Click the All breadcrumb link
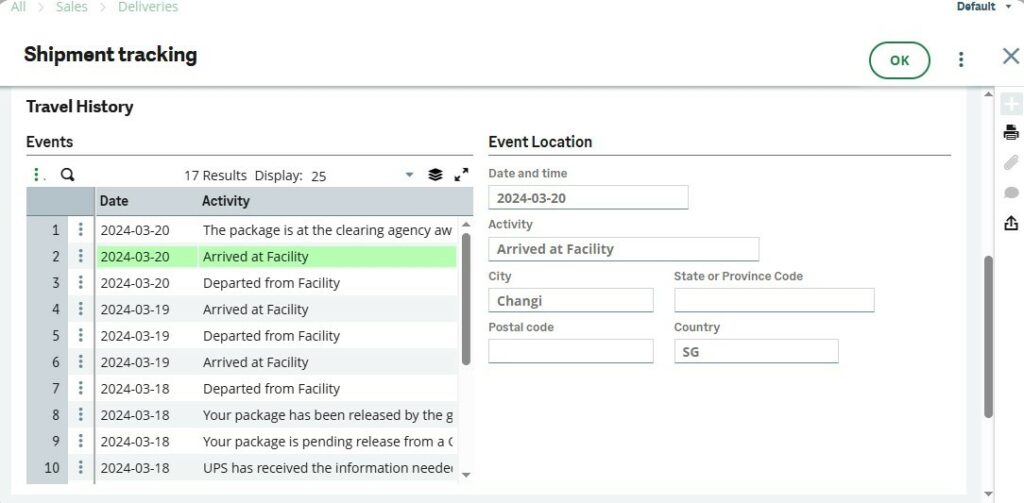This screenshot has height=503, width=1024. (18, 7)
